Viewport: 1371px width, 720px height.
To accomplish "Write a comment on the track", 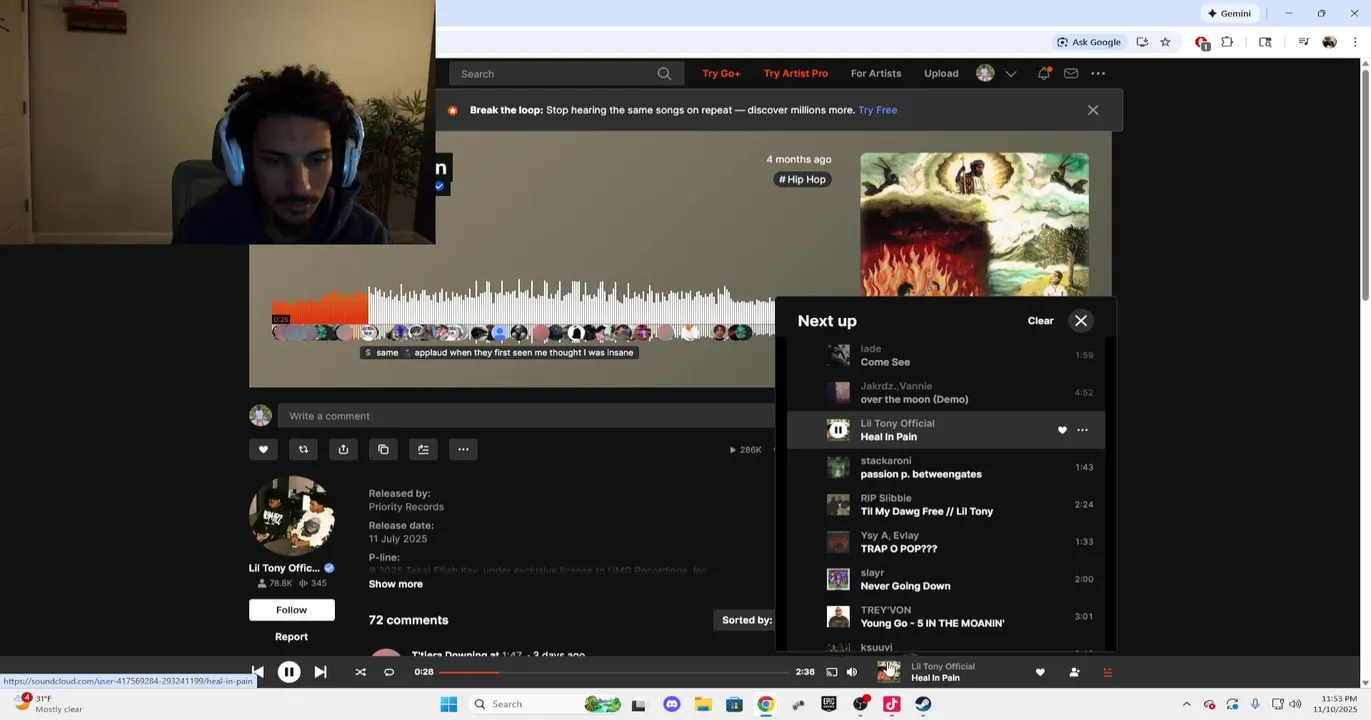I will 525,416.
